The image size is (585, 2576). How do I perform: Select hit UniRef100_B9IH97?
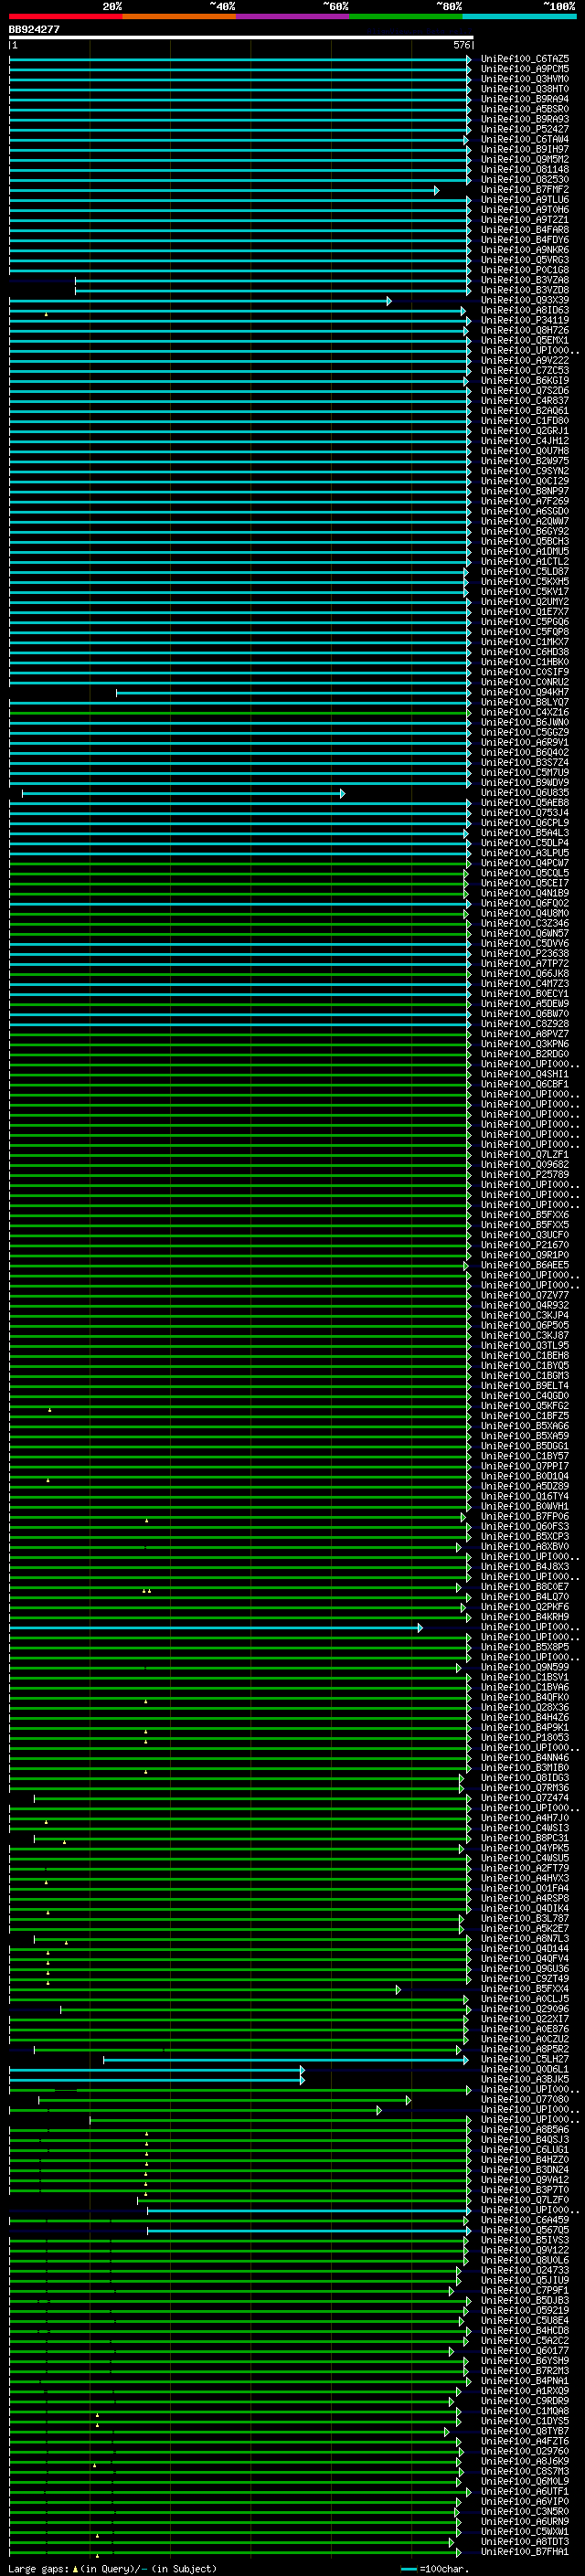(525, 149)
